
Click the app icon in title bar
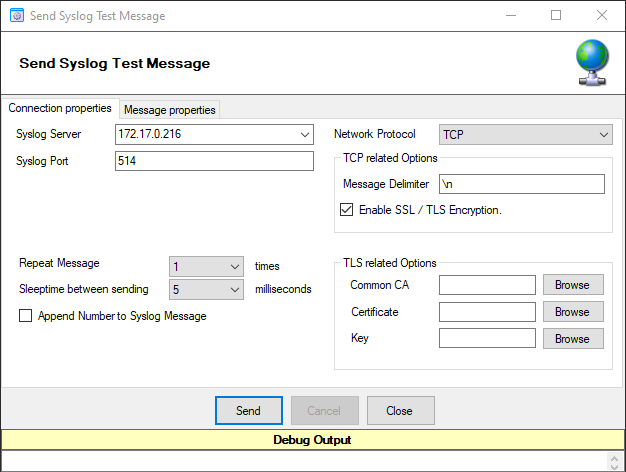click(x=17, y=16)
